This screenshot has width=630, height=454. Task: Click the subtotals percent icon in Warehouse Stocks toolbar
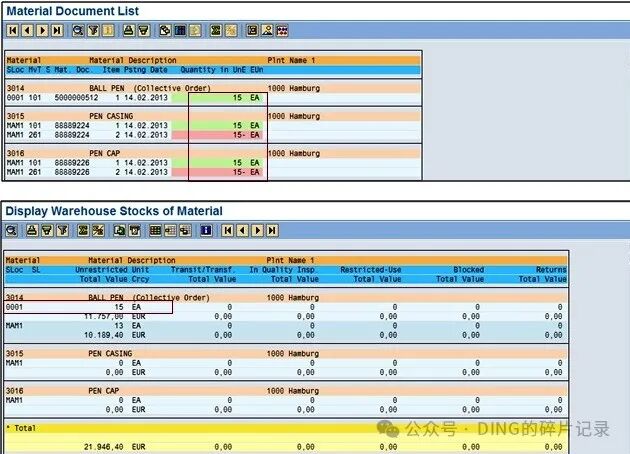[x=98, y=231]
